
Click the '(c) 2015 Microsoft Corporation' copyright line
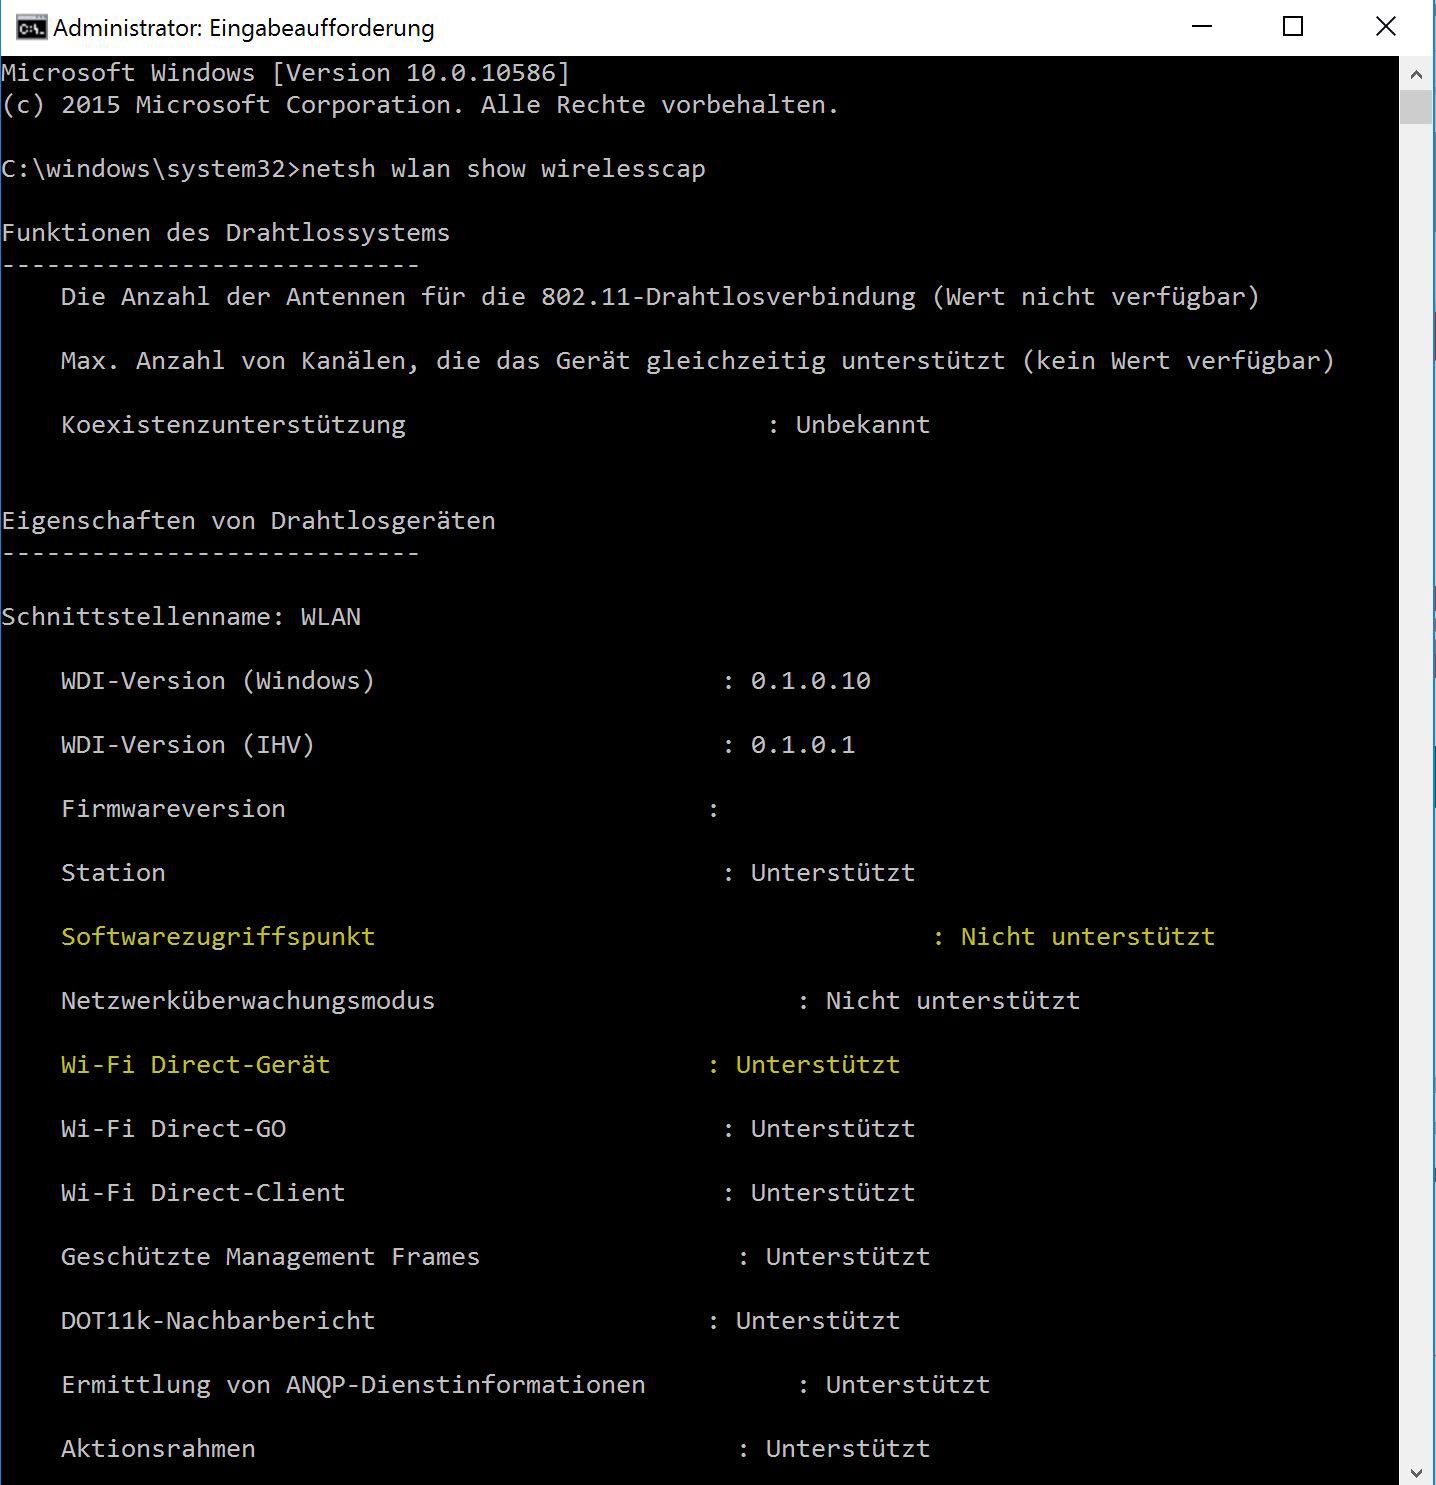coord(421,105)
